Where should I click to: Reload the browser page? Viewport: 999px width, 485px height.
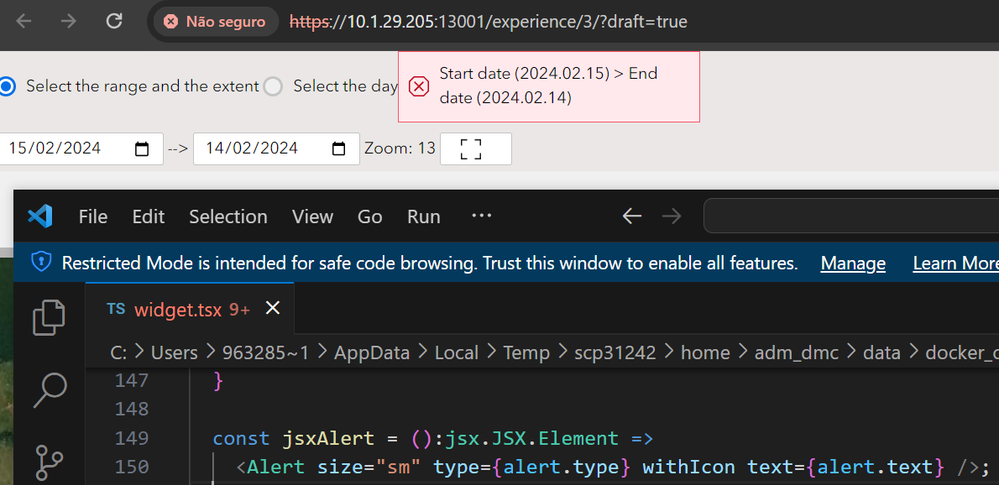pyautogui.click(x=115, y=21)
